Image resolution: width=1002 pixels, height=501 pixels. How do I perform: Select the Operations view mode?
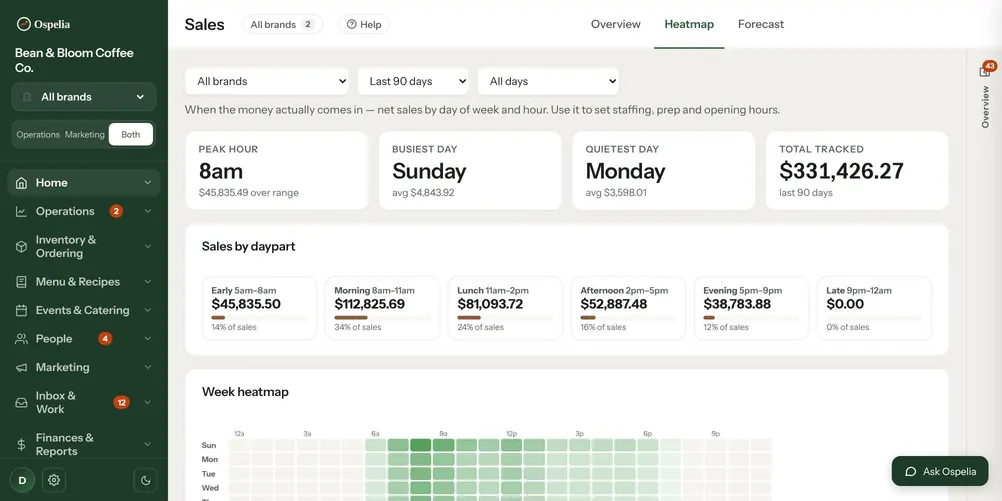[38, 135]
